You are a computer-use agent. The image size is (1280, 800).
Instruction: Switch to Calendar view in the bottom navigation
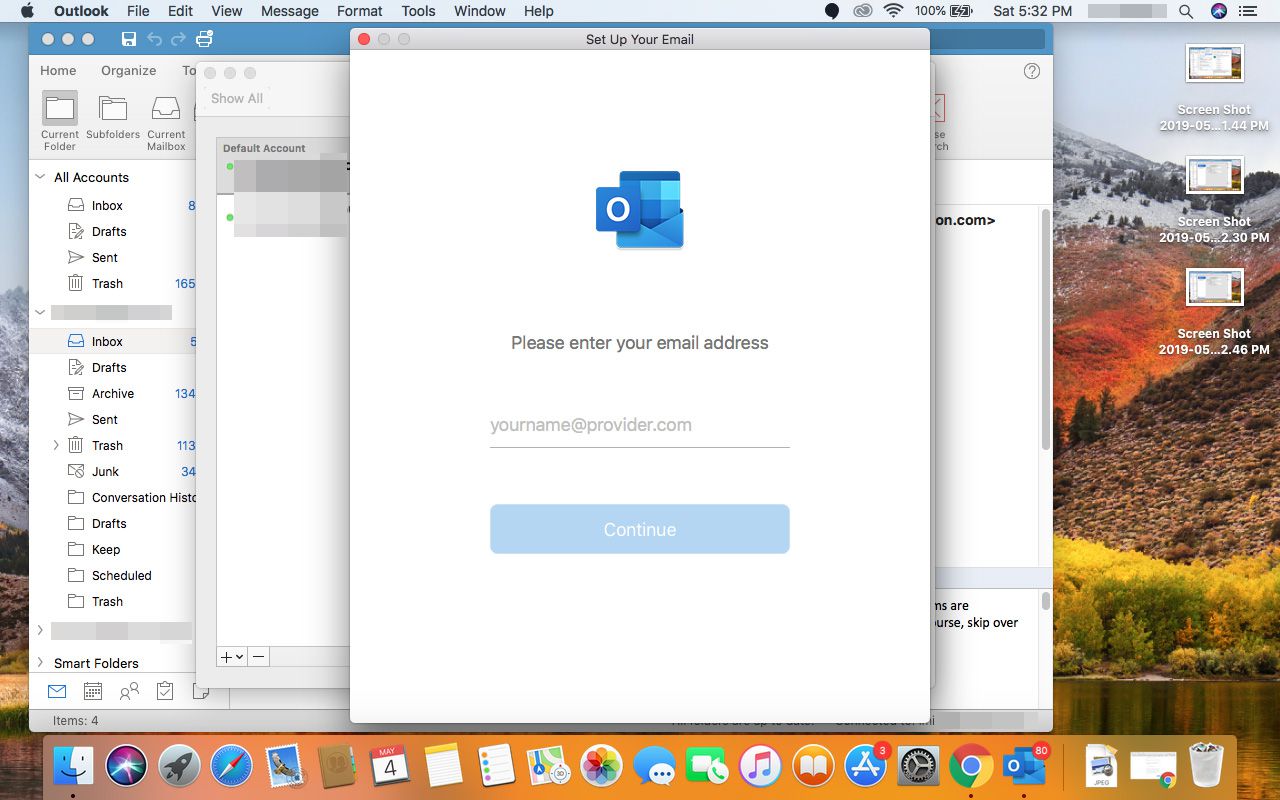93,691
